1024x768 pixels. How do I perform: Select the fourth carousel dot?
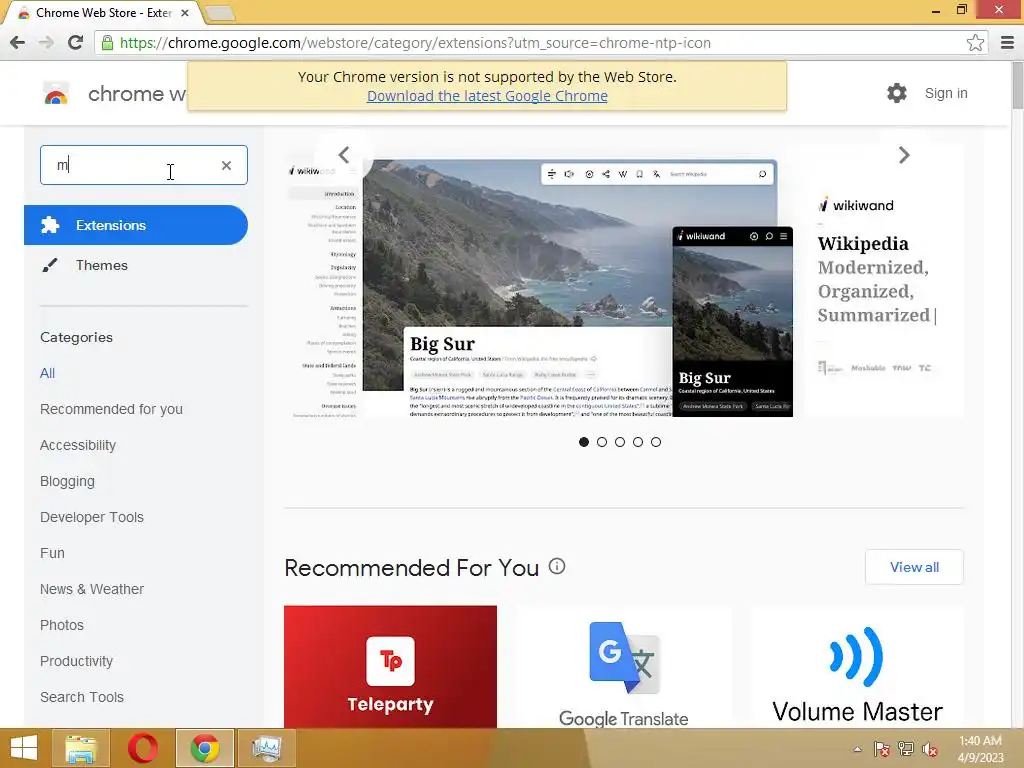638,442
